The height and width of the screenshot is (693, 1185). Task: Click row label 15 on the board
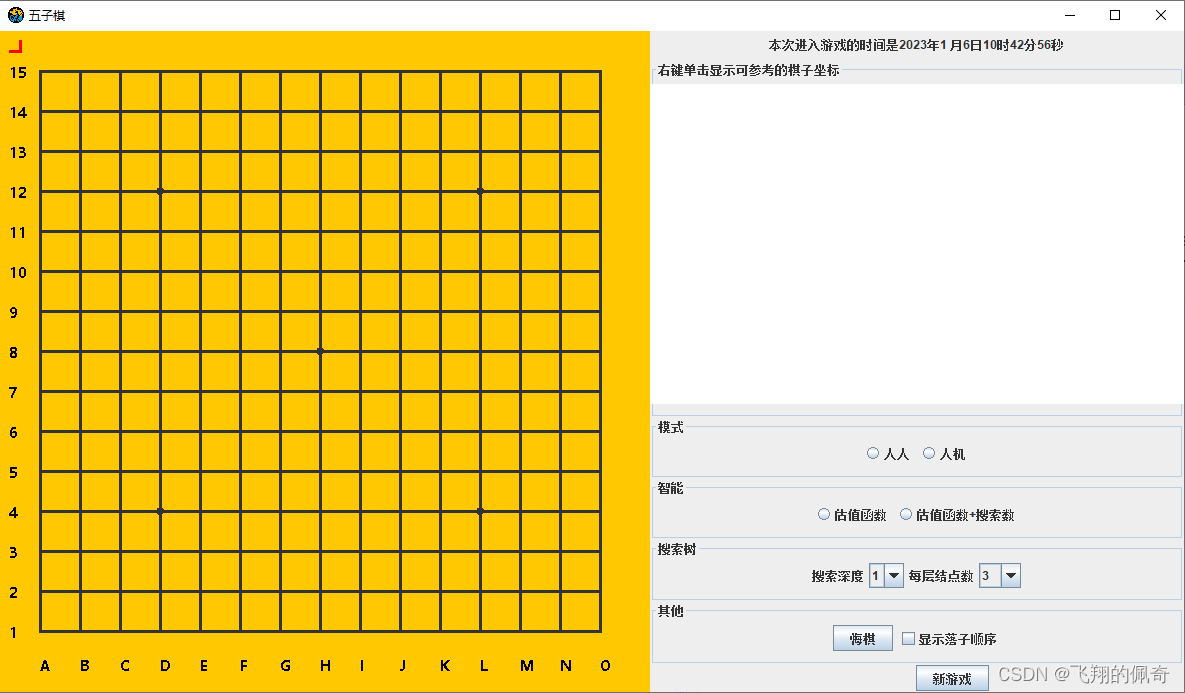click(x=18, y=73)
